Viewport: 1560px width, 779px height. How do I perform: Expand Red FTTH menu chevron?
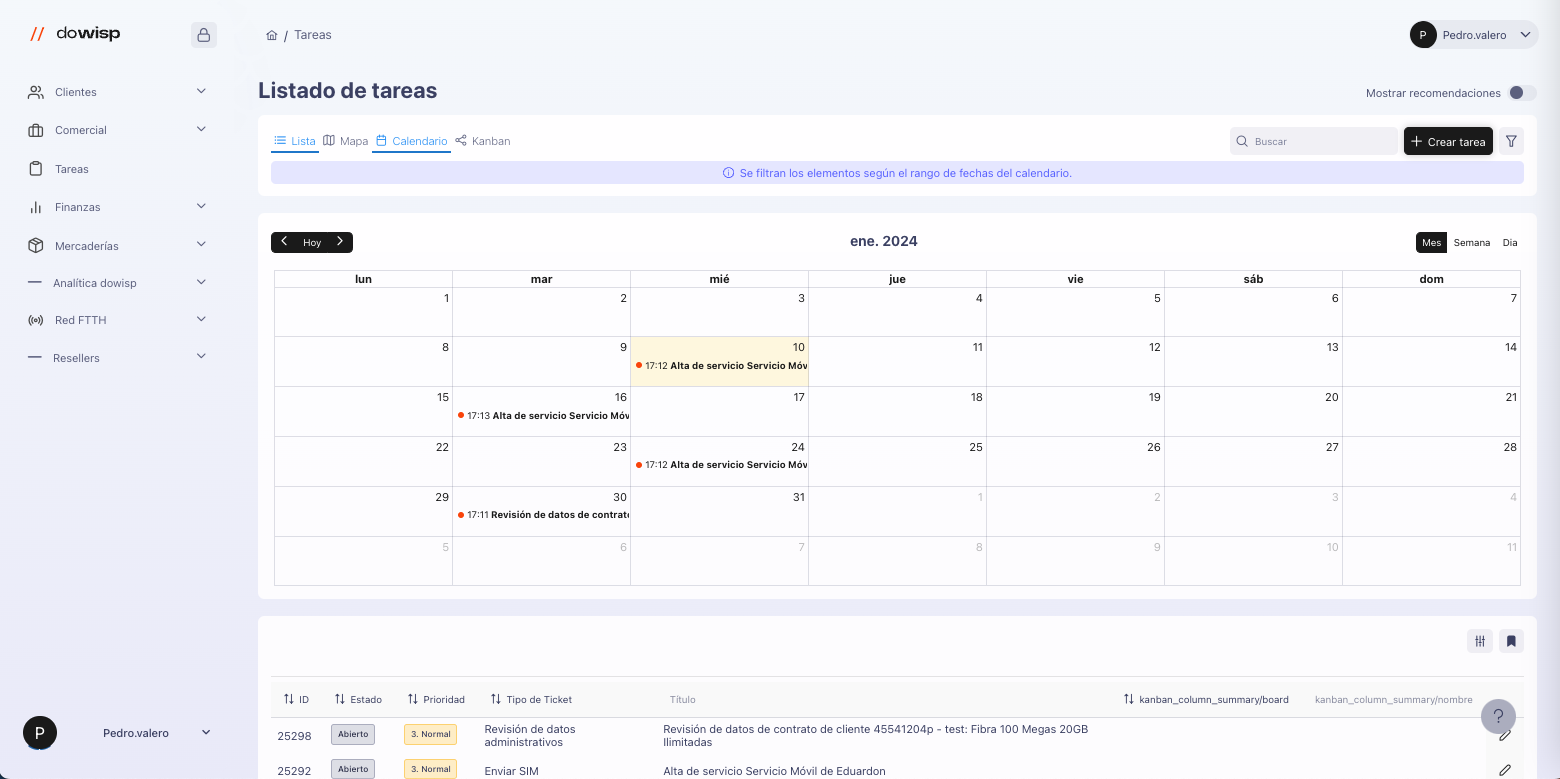click(x=201, y=319)
